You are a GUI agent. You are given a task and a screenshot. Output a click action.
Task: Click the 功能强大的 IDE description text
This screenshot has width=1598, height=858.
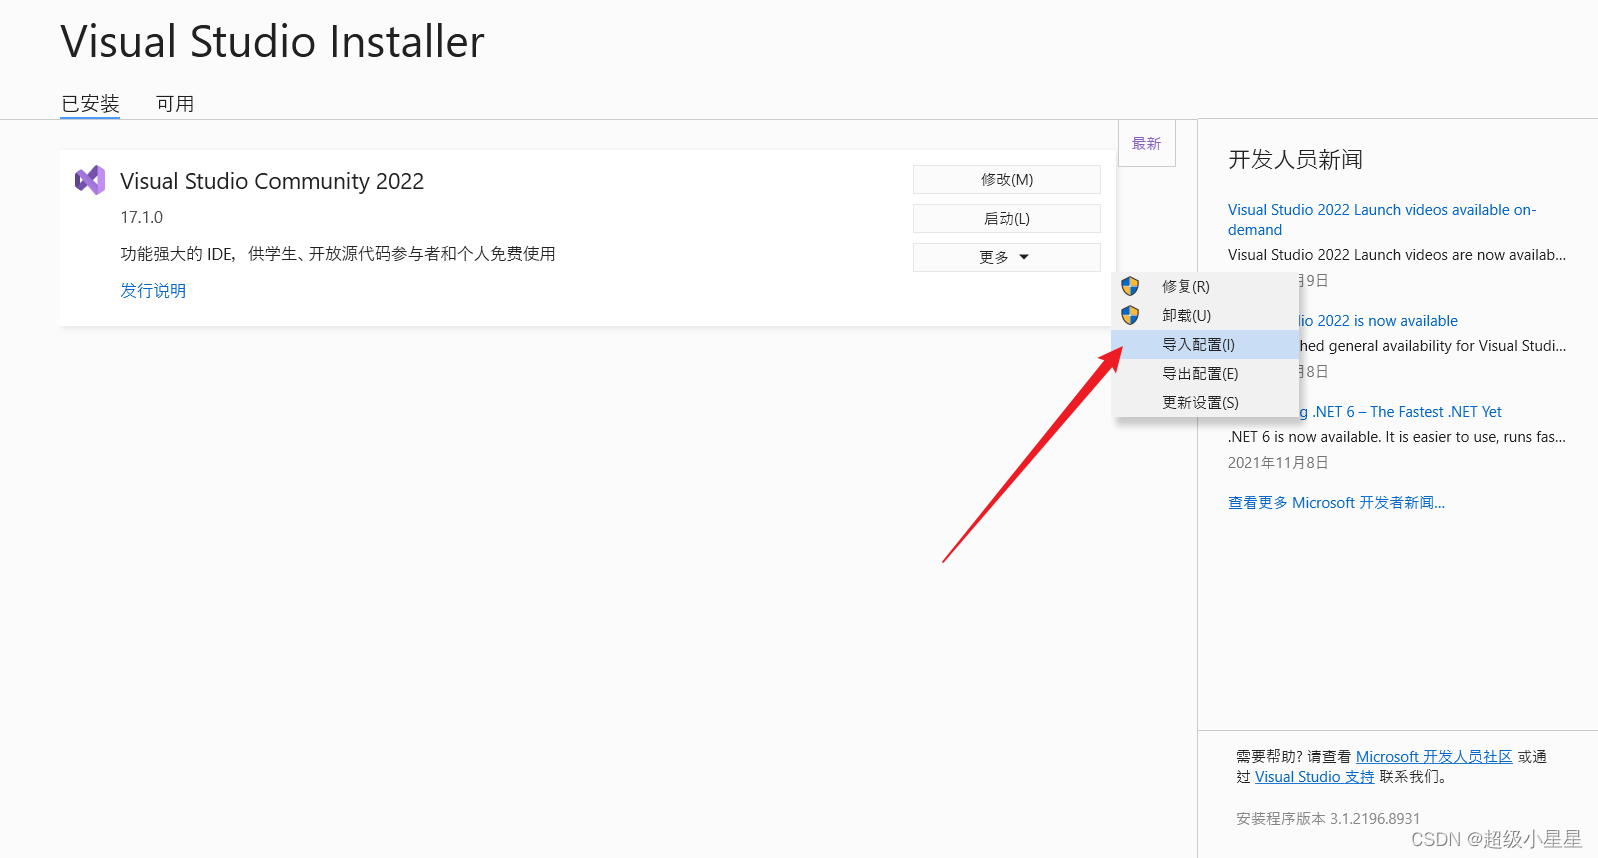click(338, 254)
